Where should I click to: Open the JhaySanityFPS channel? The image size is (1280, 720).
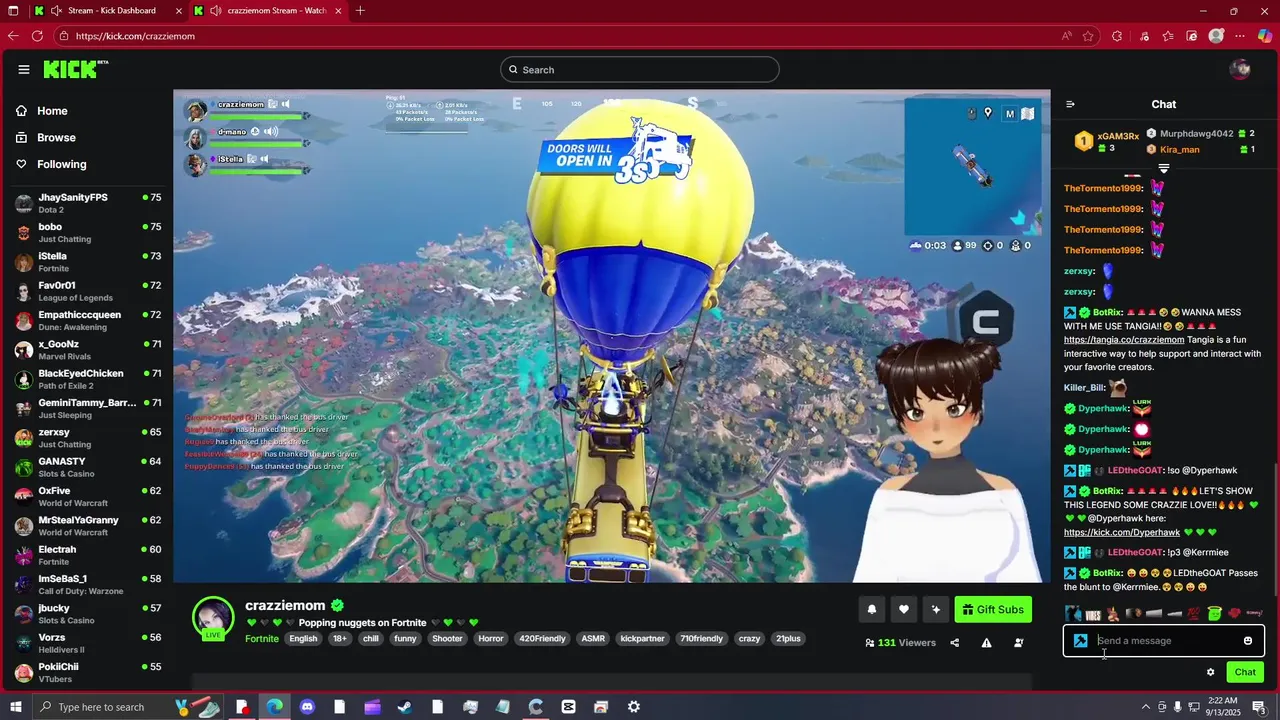[87, 203]
